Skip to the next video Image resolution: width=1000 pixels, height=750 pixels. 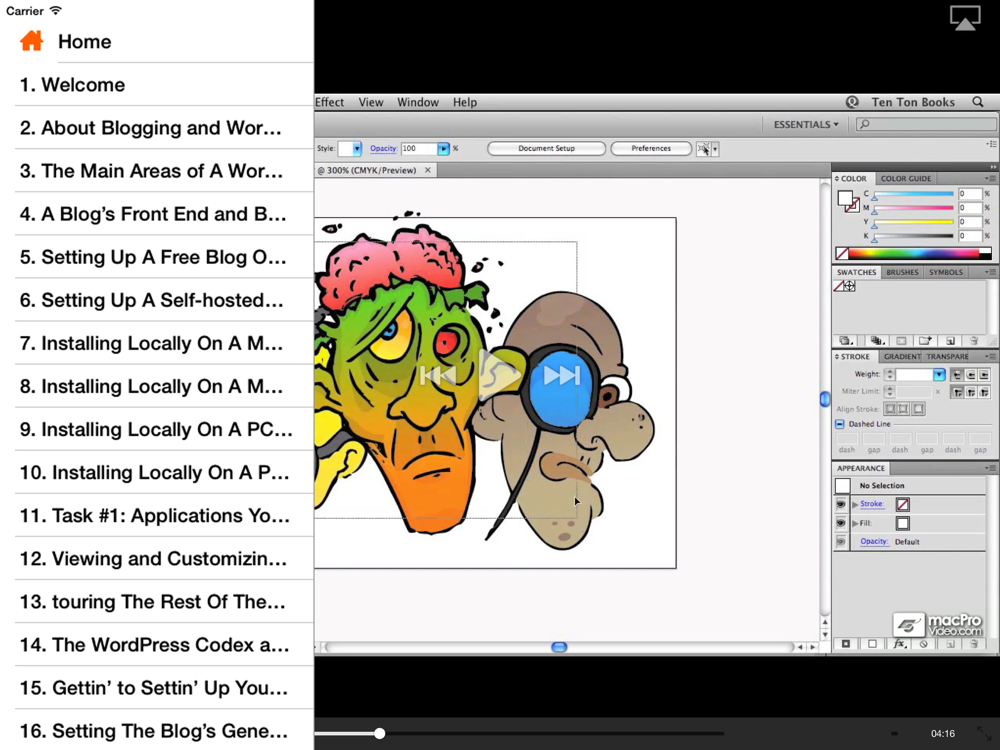tap(562, 375)
